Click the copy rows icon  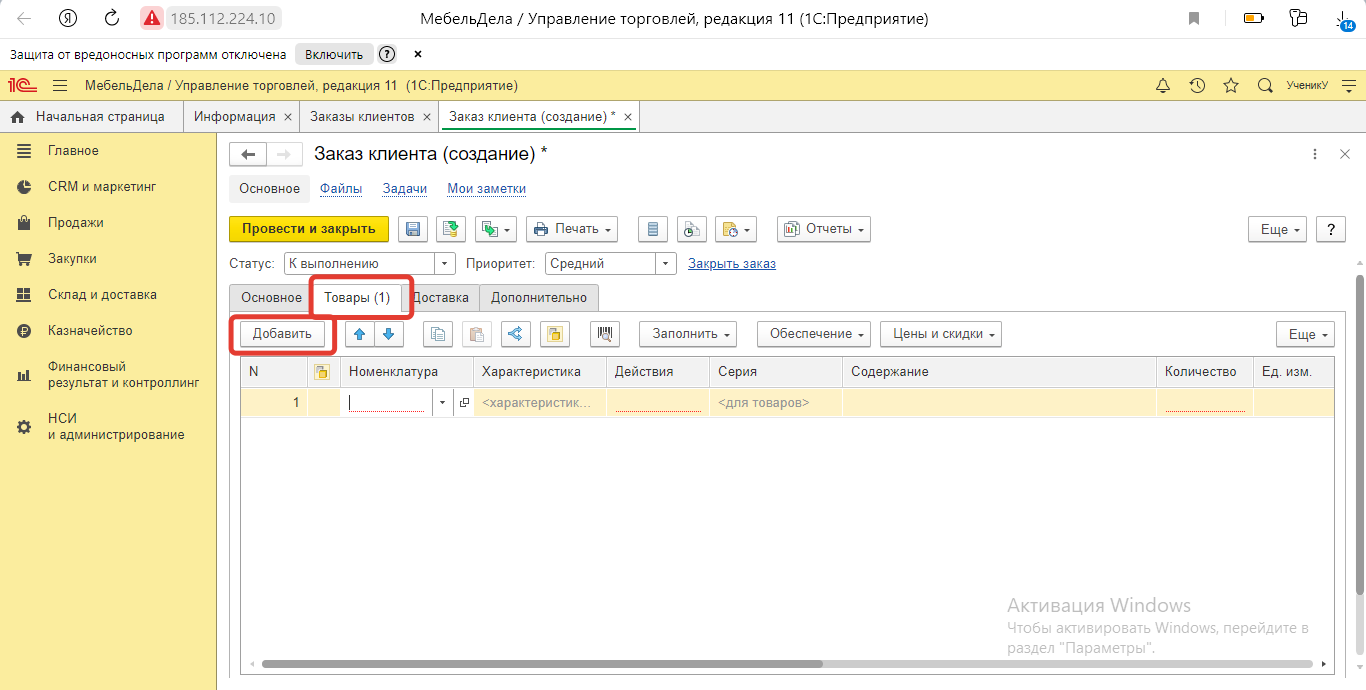tap(437, 334)
